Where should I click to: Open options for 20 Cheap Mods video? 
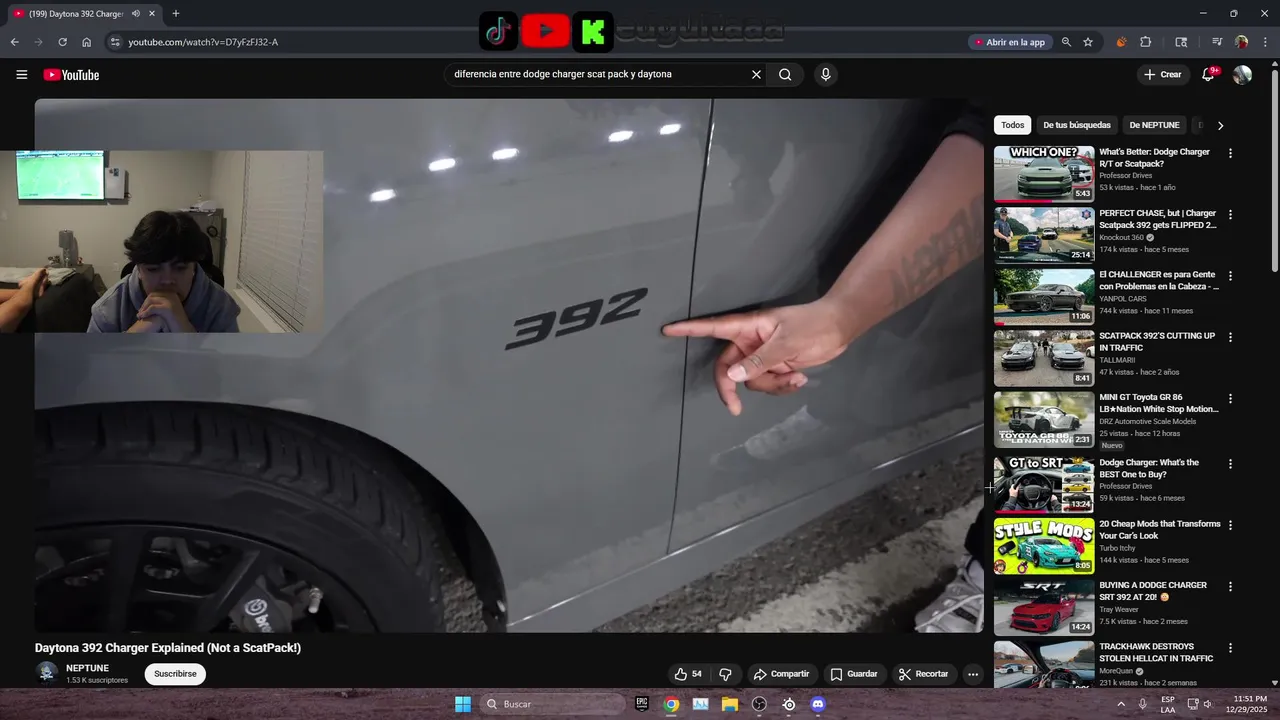(x=1230, y=525)
